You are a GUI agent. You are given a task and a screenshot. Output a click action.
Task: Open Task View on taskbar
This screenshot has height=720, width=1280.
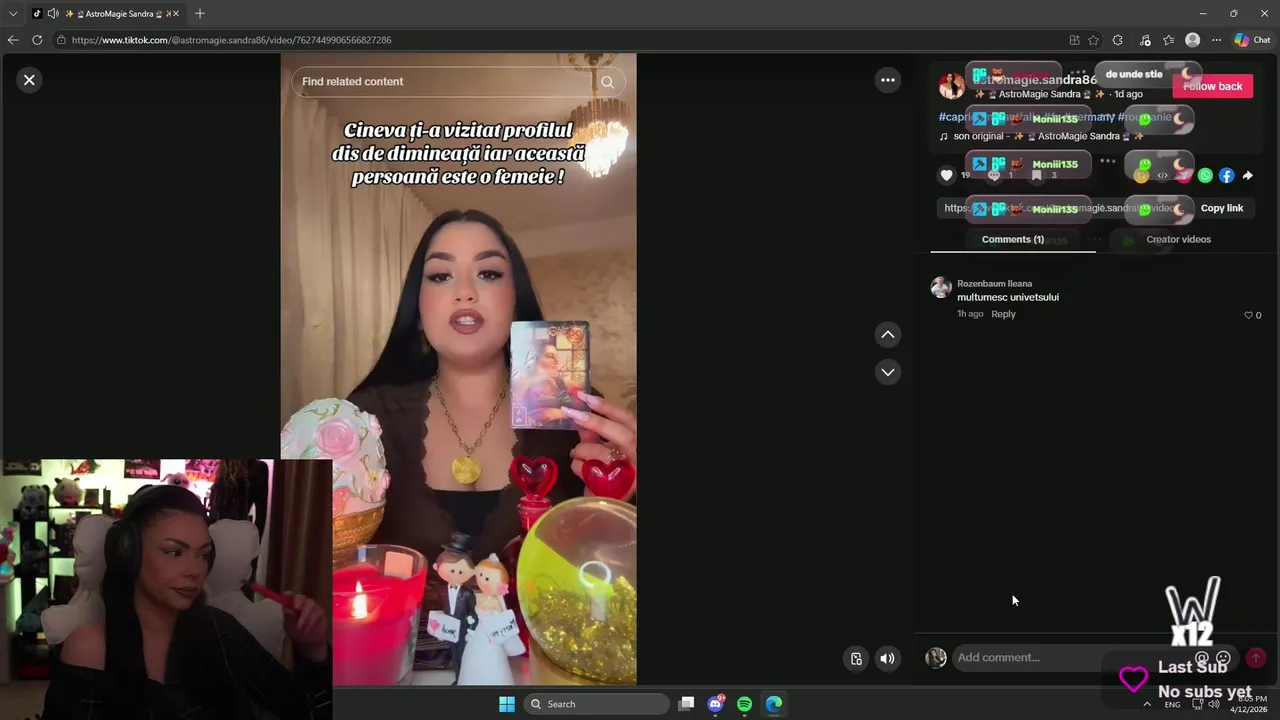(686, 704)
